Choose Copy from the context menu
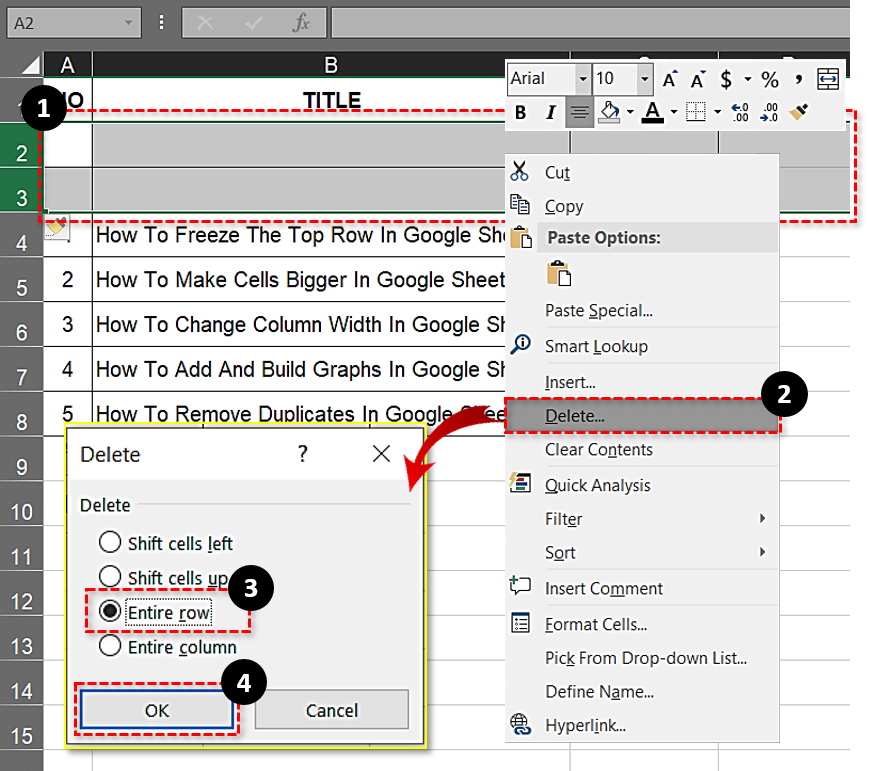 (x=642, y=206)
